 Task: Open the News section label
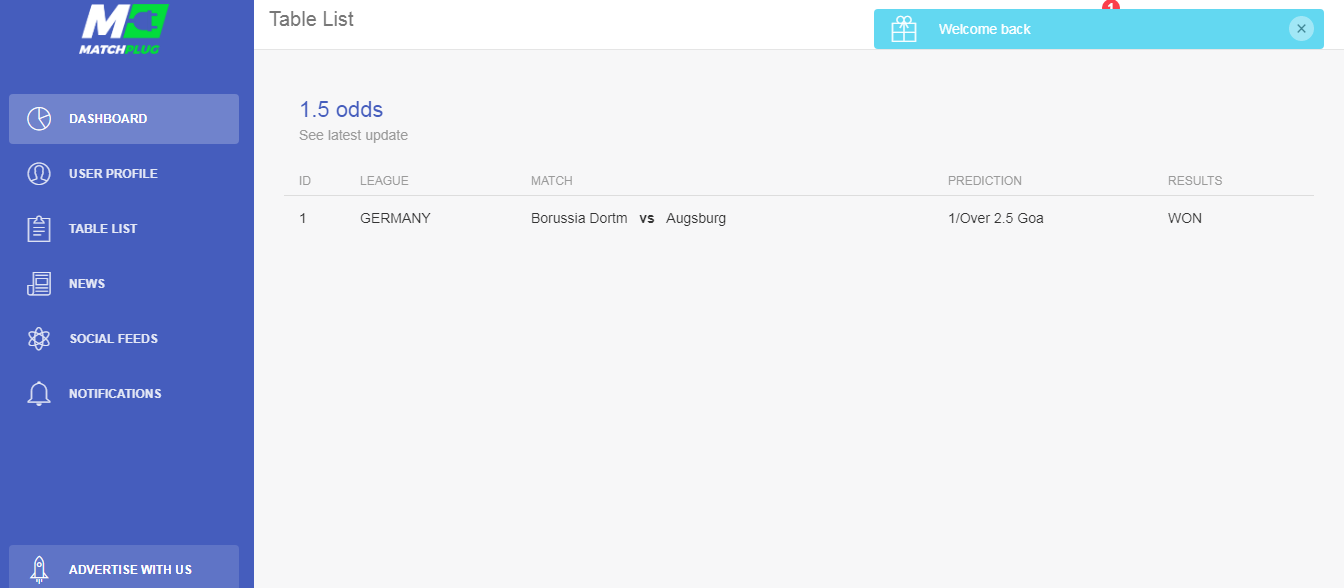coord(87,284)
